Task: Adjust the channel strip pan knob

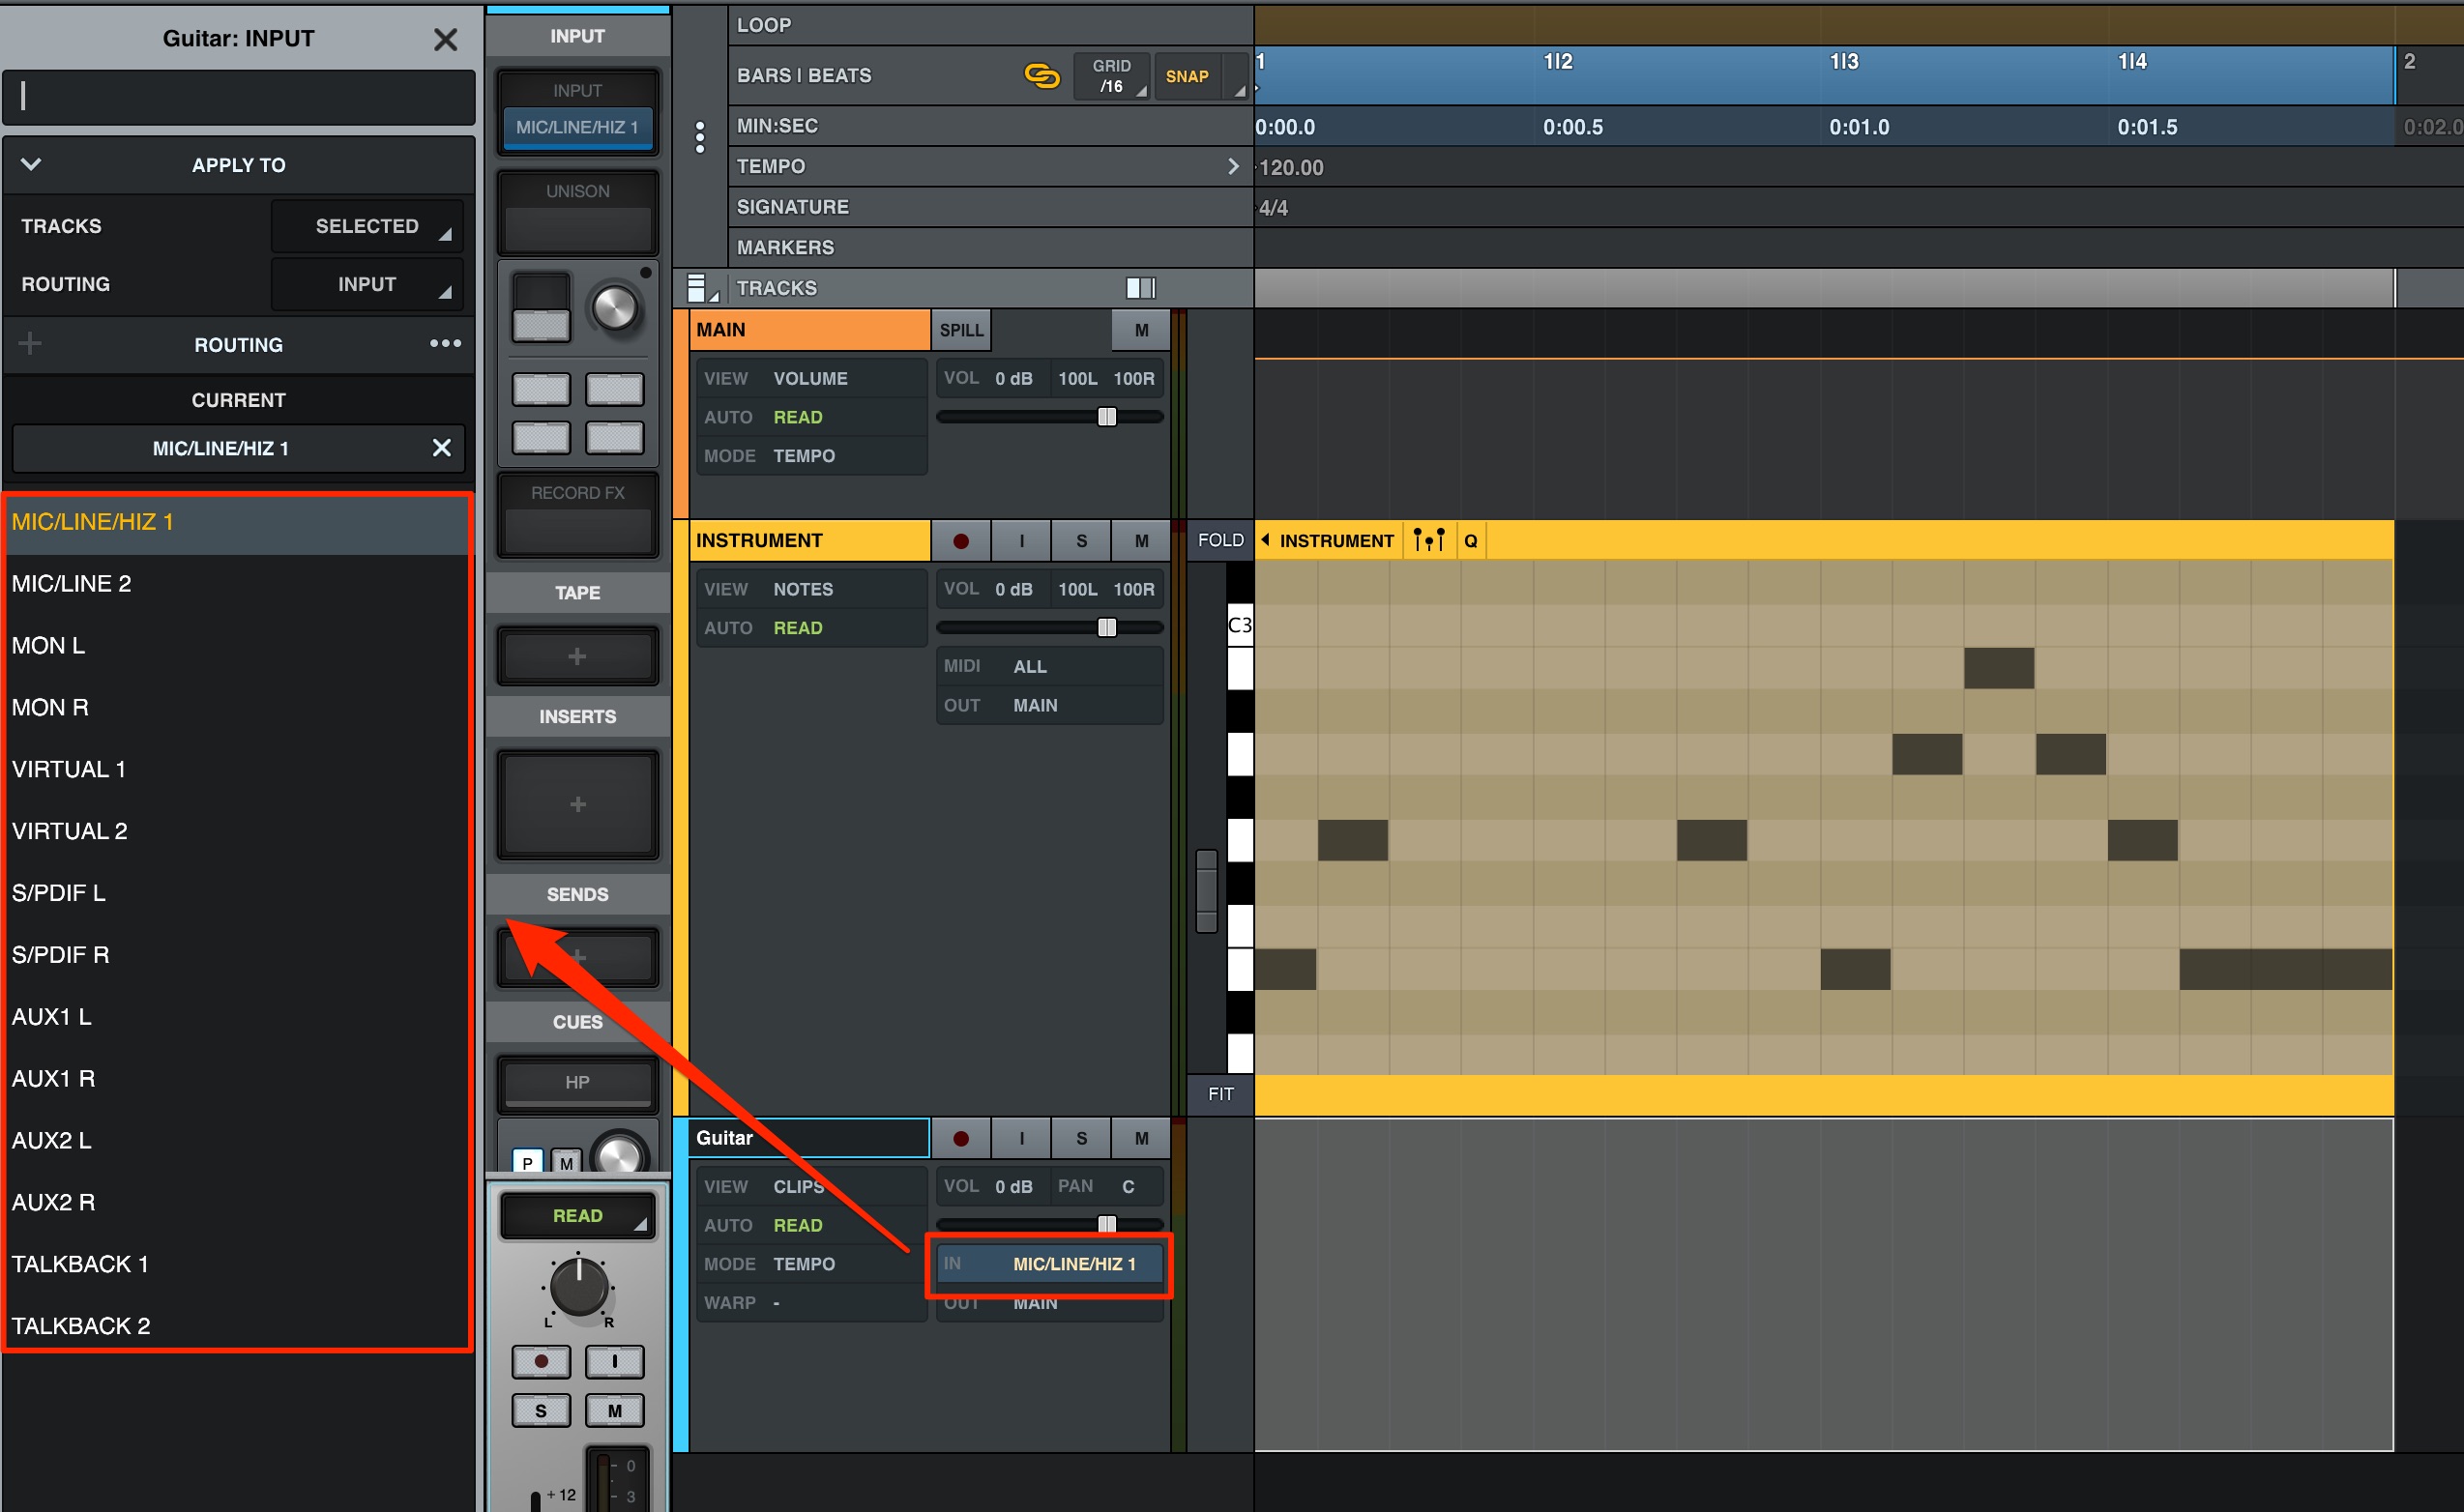Action: tap(579, 1286)
